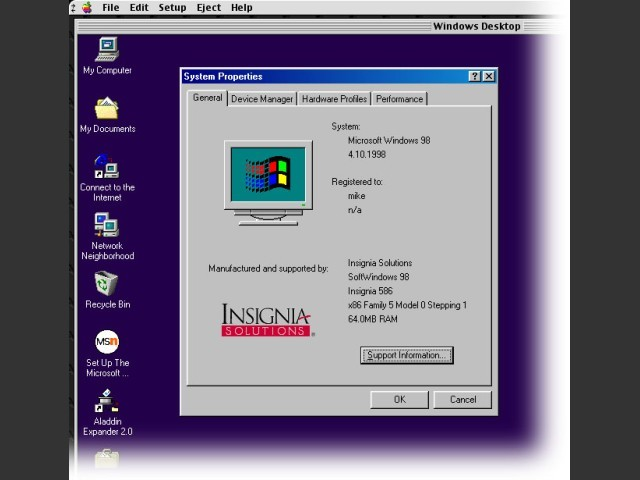
Task: Switch to the Hardware Profiles tab
Action: pos(334,99)
